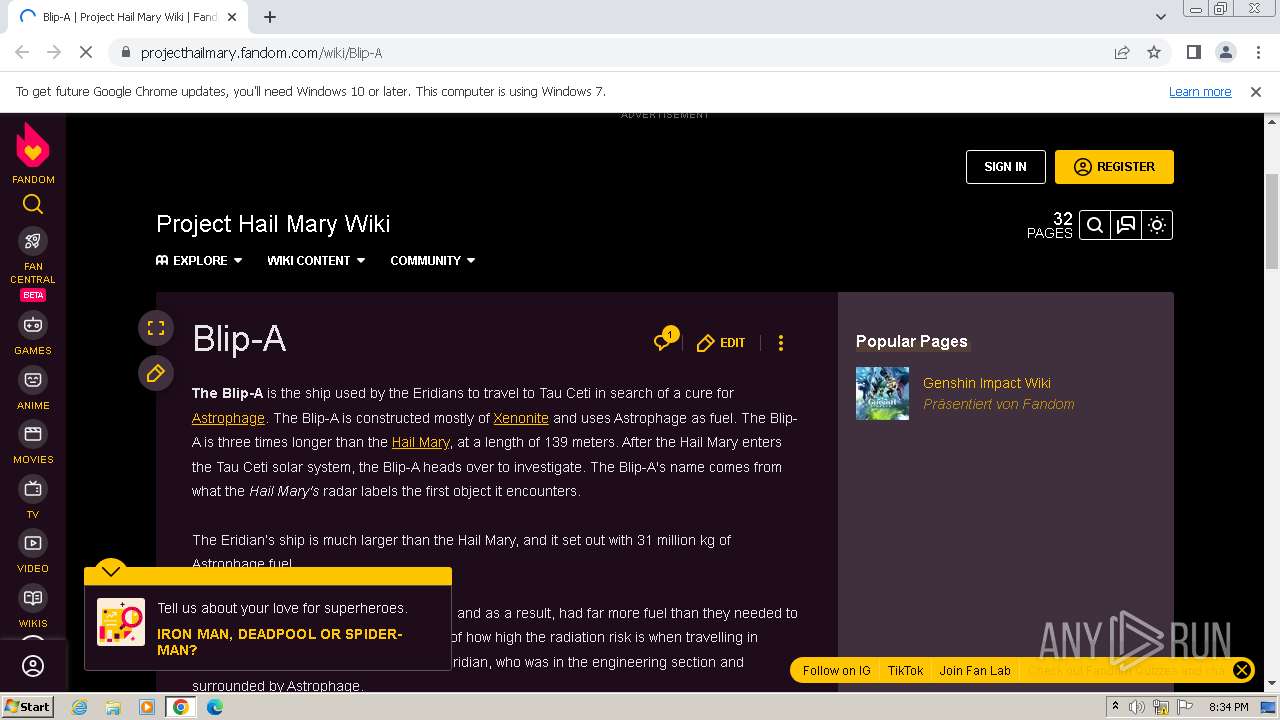Open Project Hail Mary Wiki title link
This screenshot has width=1280, height=720.
point(273,224)
